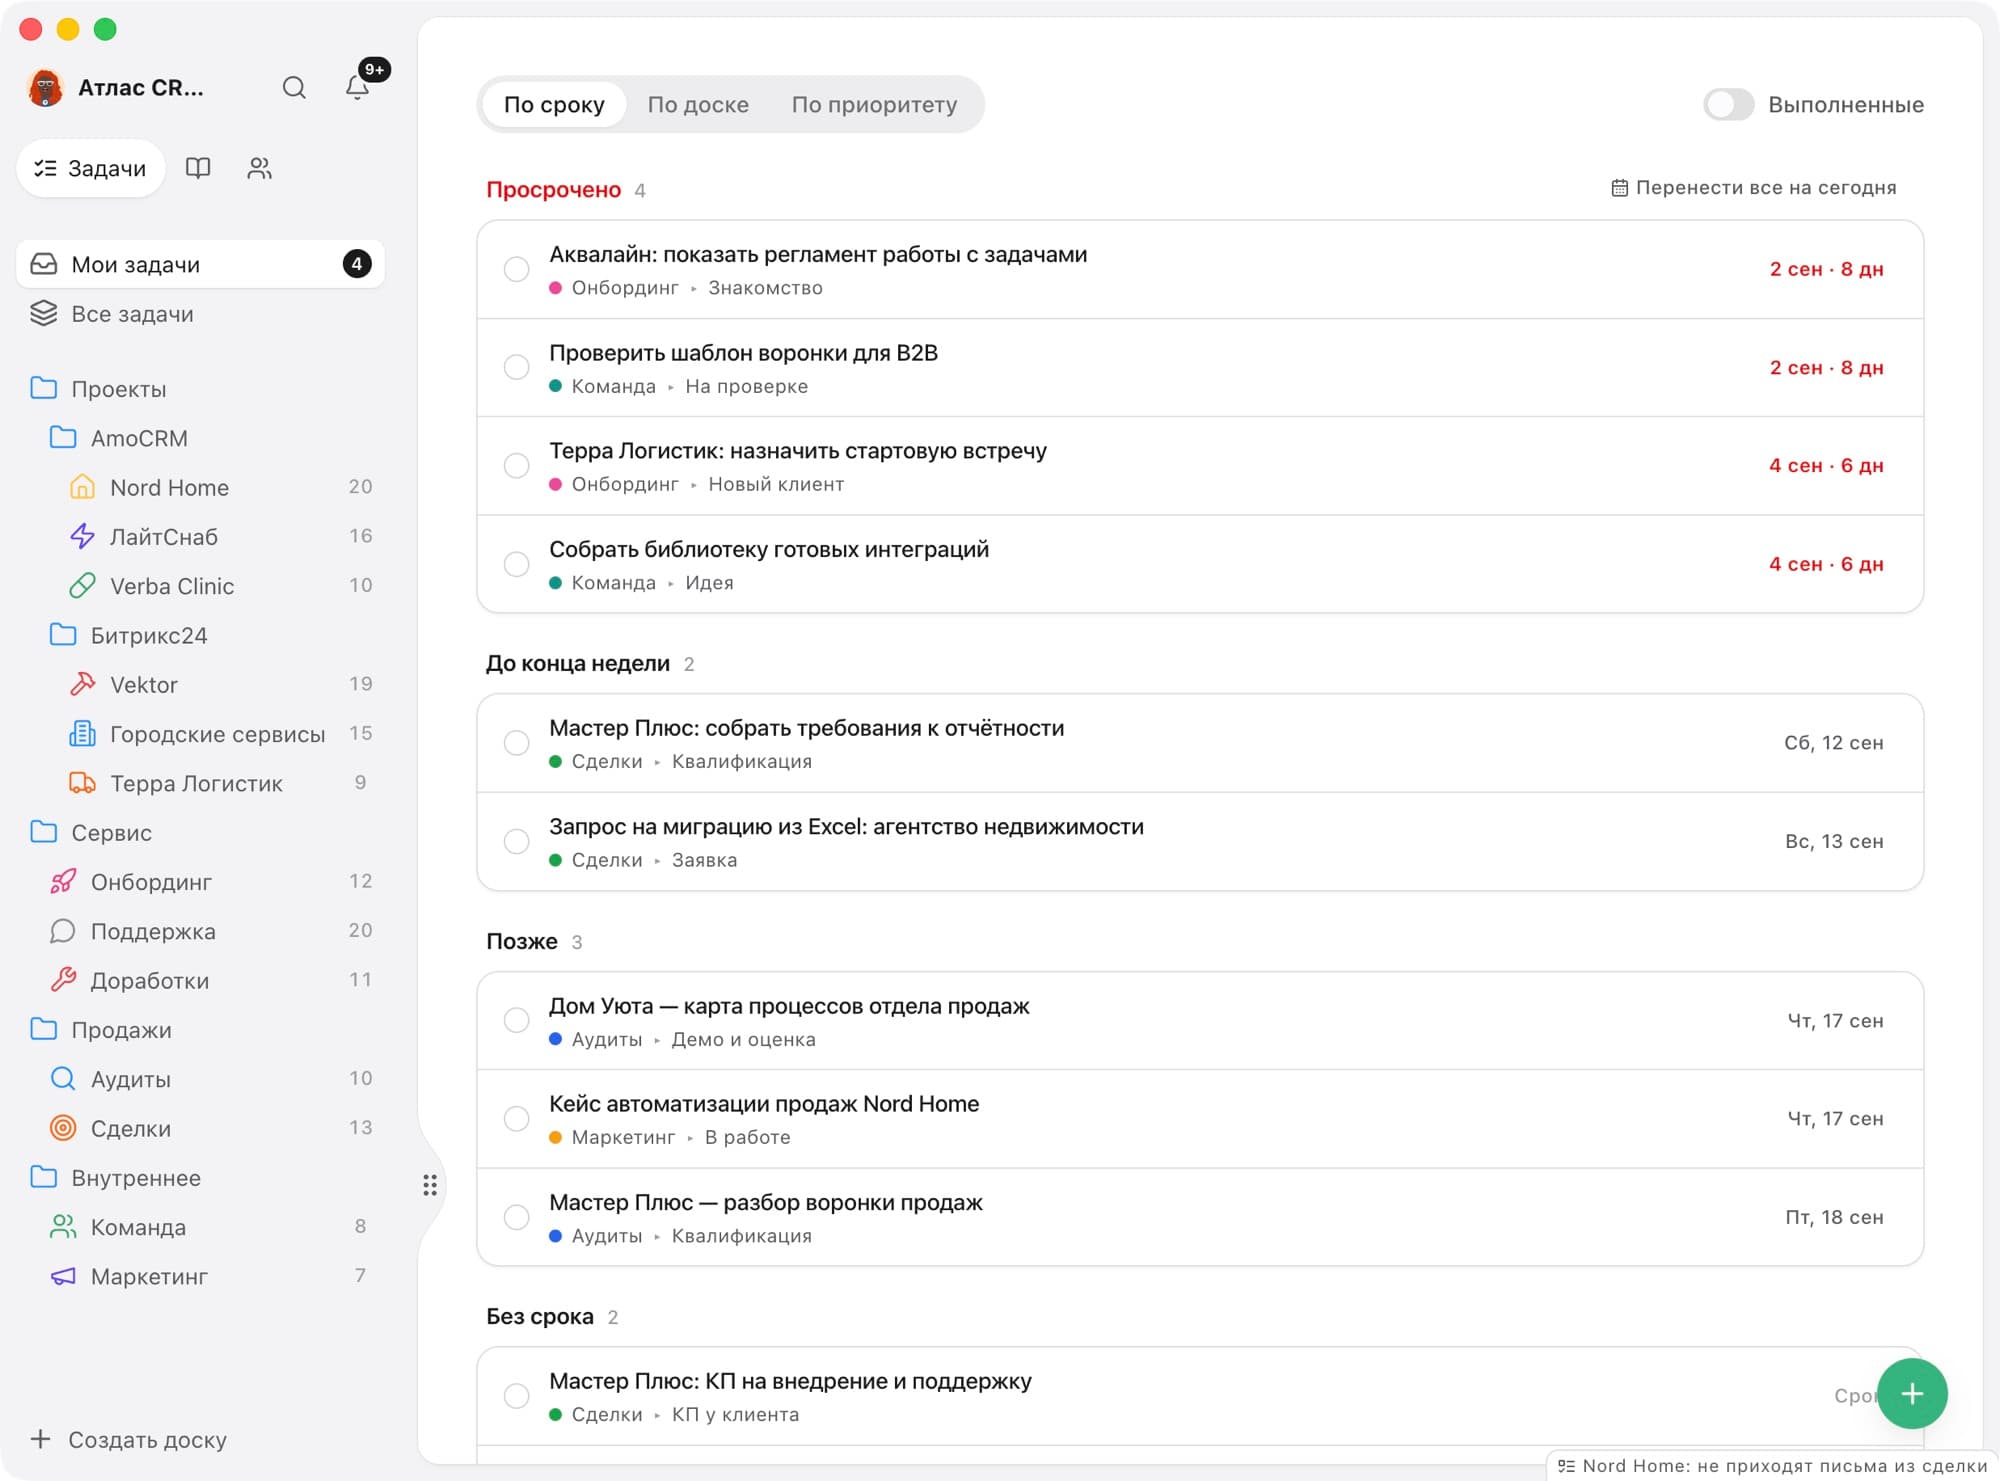This screenshot has height=1481, width=2000.
Task: Open the Vektor board
Action: click(200, 684)
